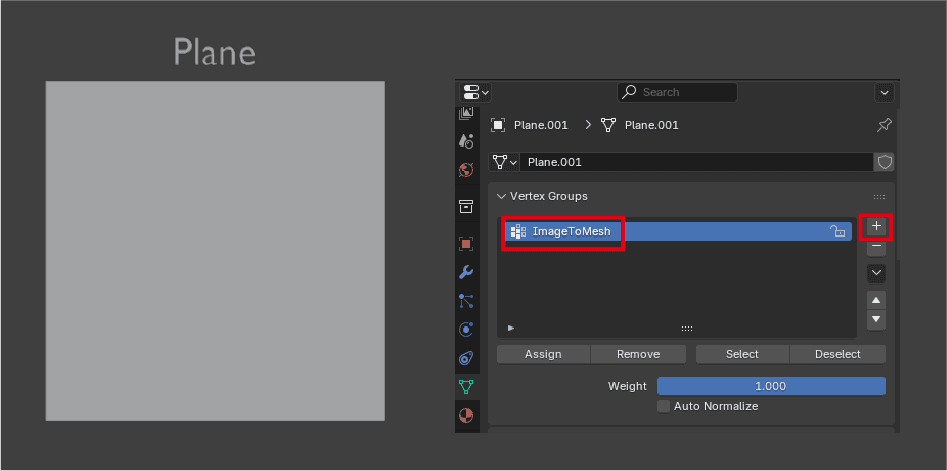Click the Weight slider
Viewport: 947px width, 471px height.
point(770,386)
